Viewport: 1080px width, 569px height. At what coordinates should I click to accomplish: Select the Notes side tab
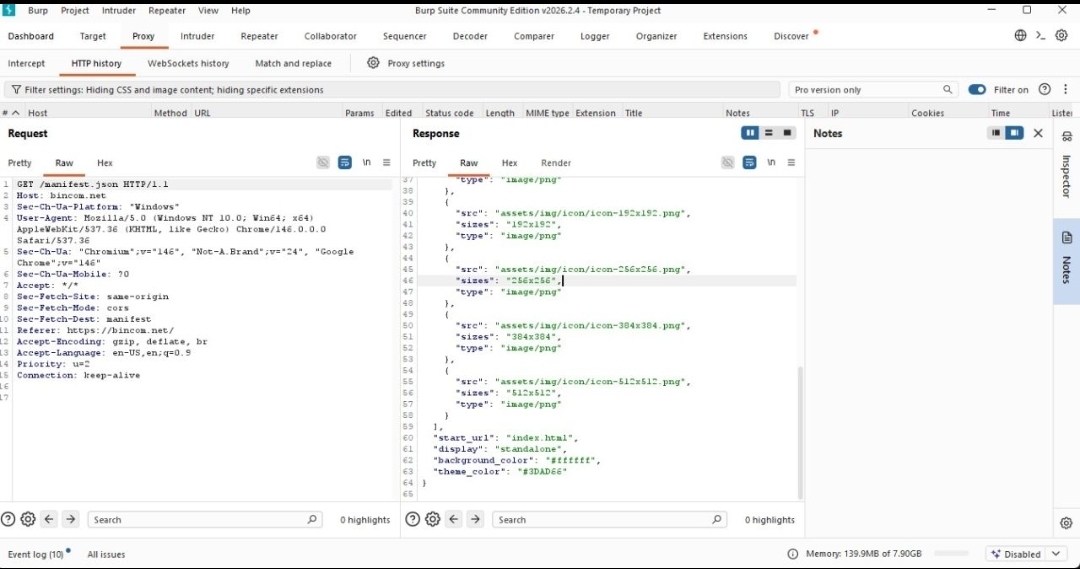point(1066,261)
